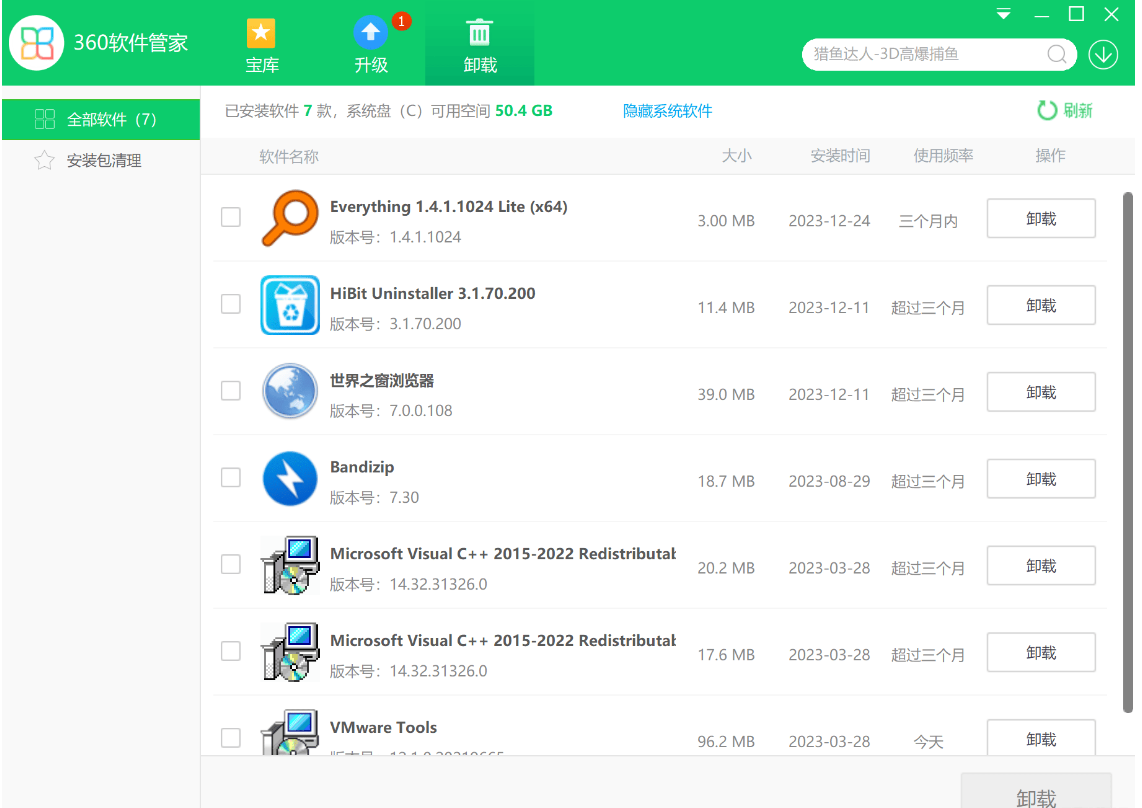Click the 360软件管家 logo icon
Viewport: 1142px width, 808px height.
tap(37, 43)
